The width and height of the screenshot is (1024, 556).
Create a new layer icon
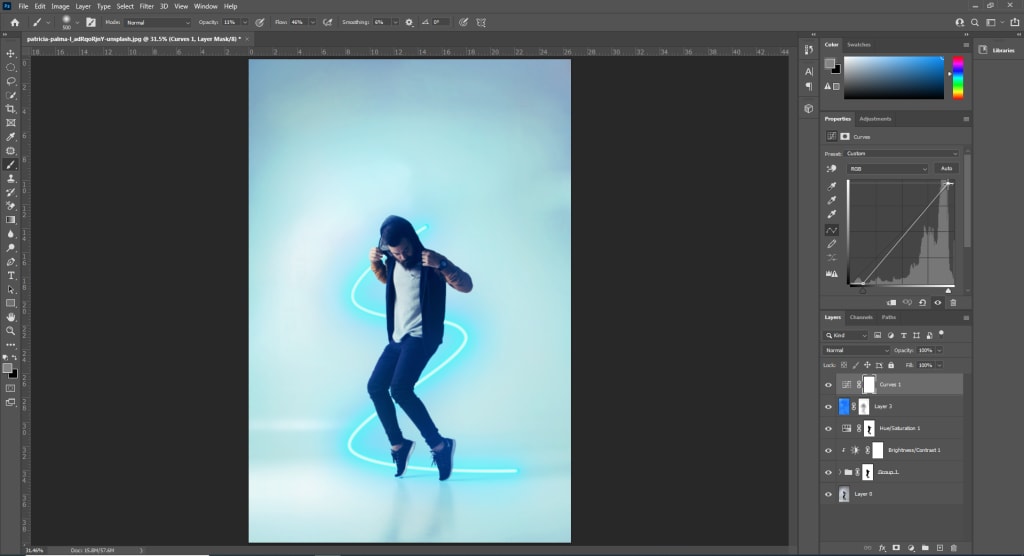tap(940, 548)
